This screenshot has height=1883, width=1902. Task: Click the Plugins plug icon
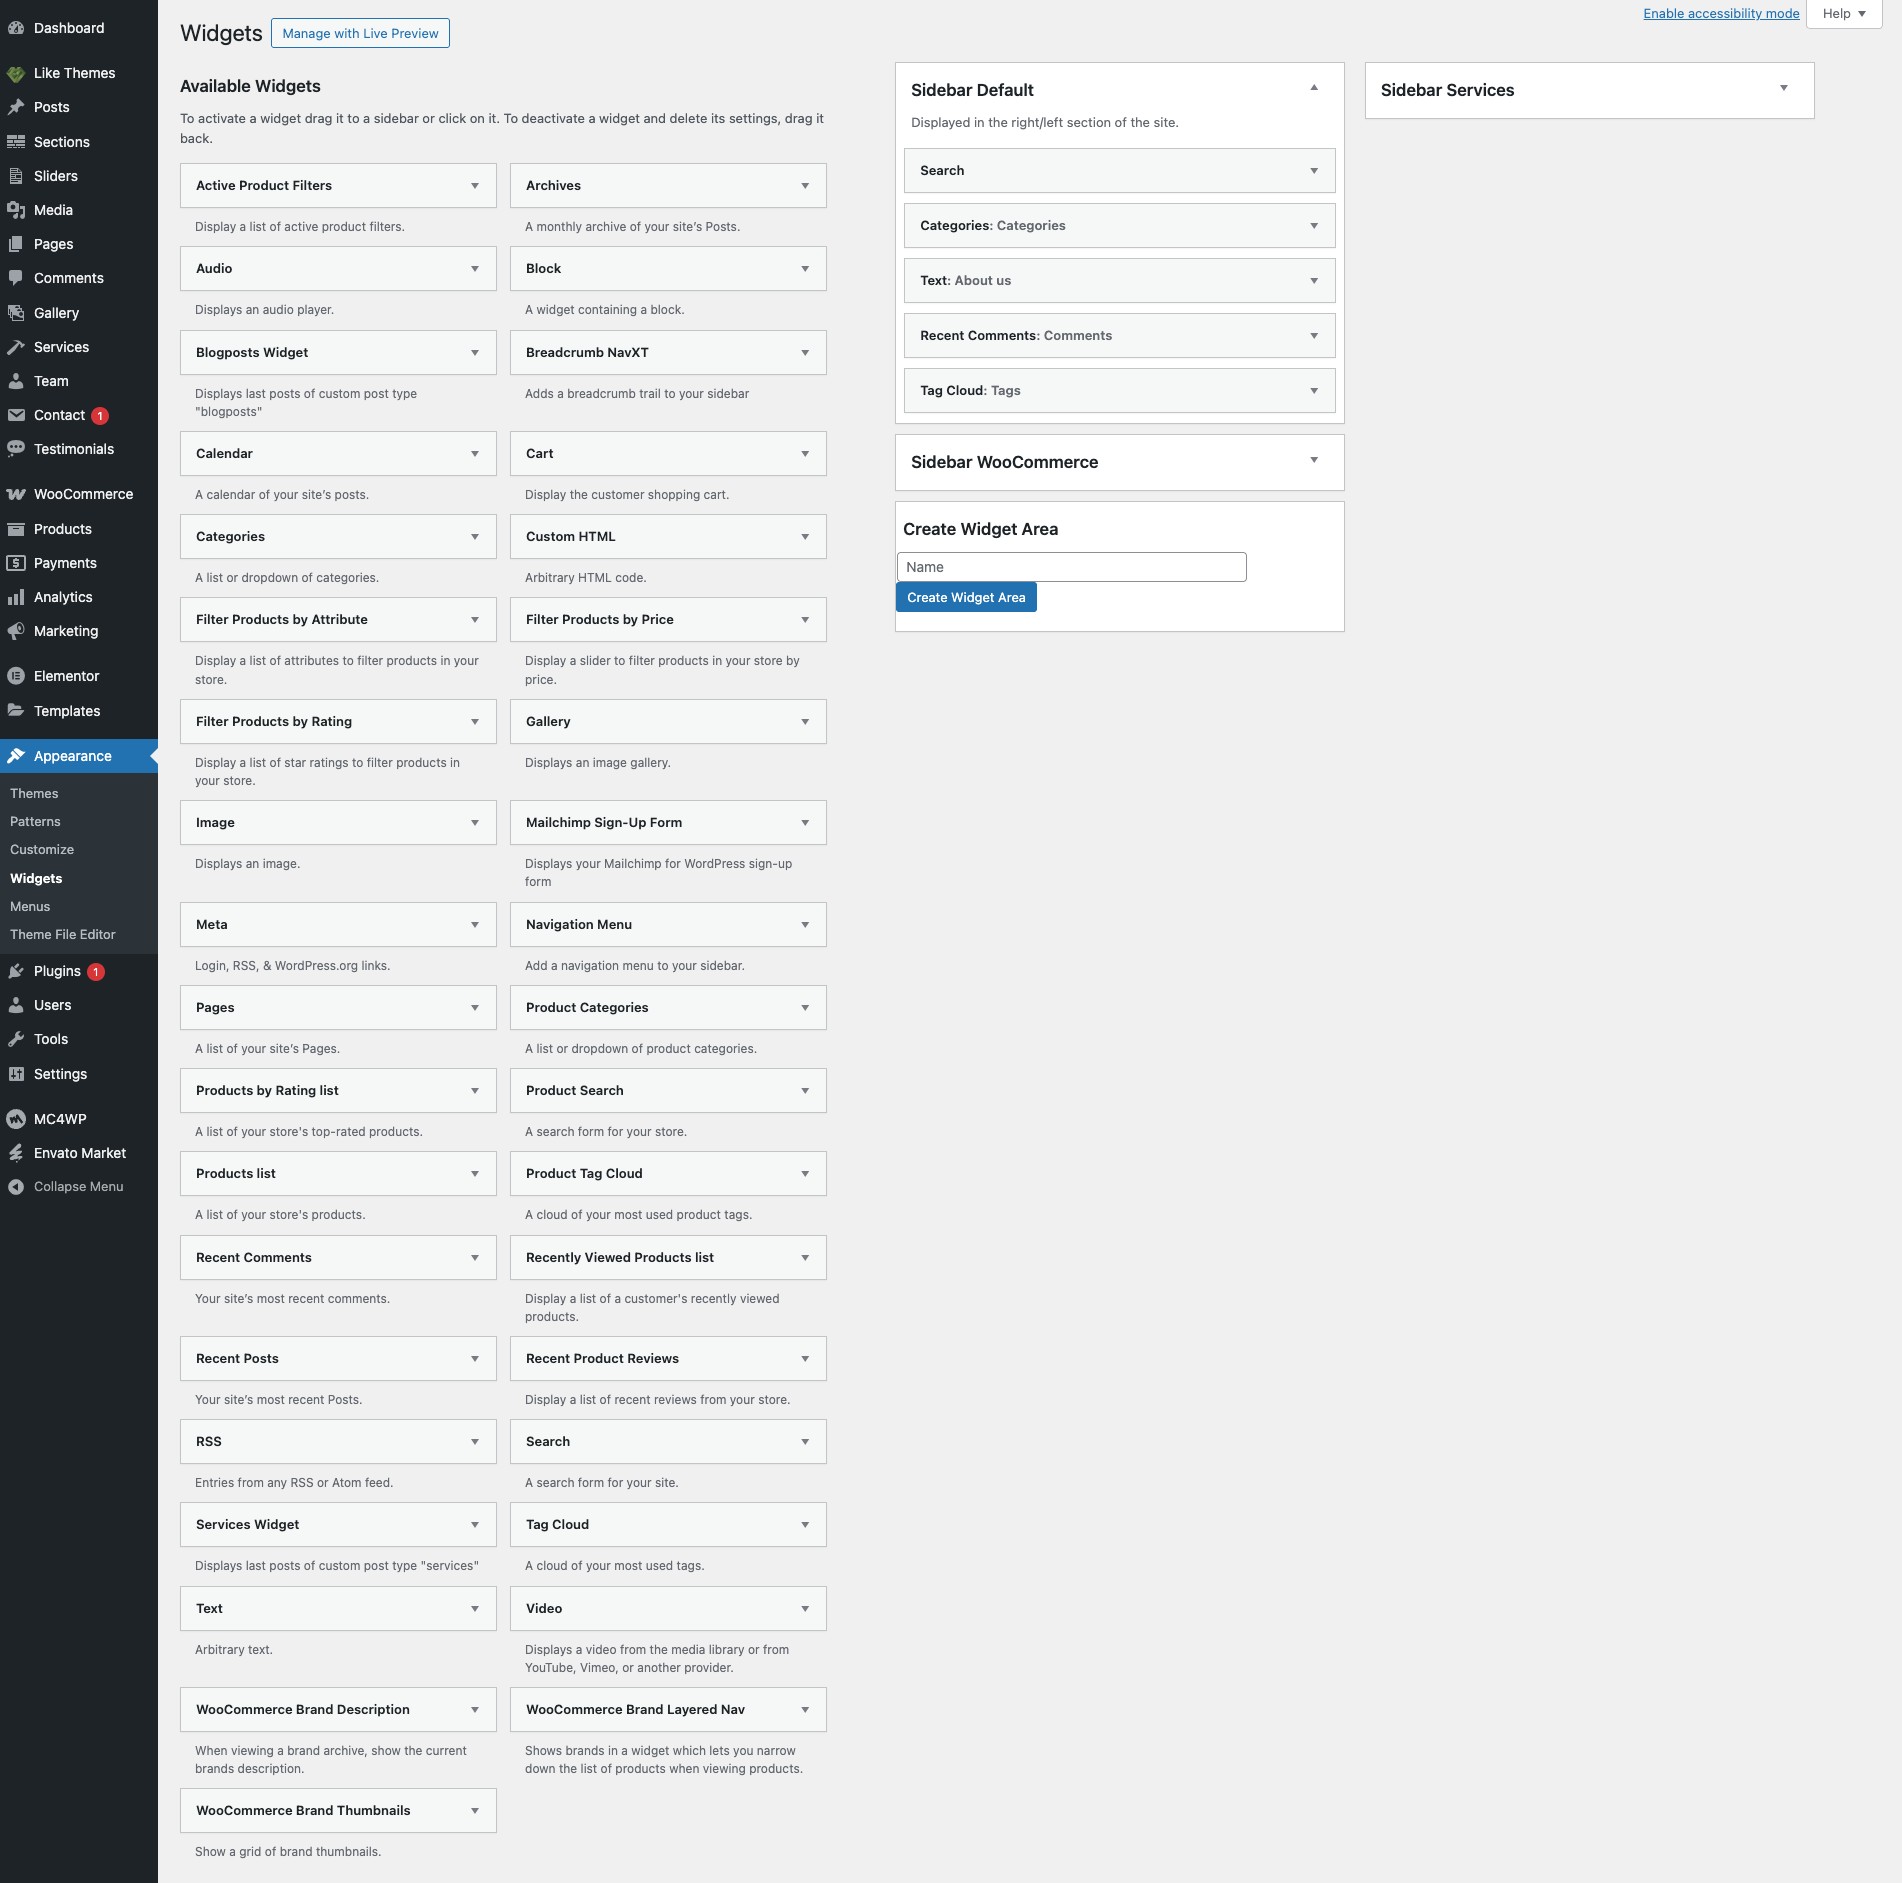coord(16,971)
